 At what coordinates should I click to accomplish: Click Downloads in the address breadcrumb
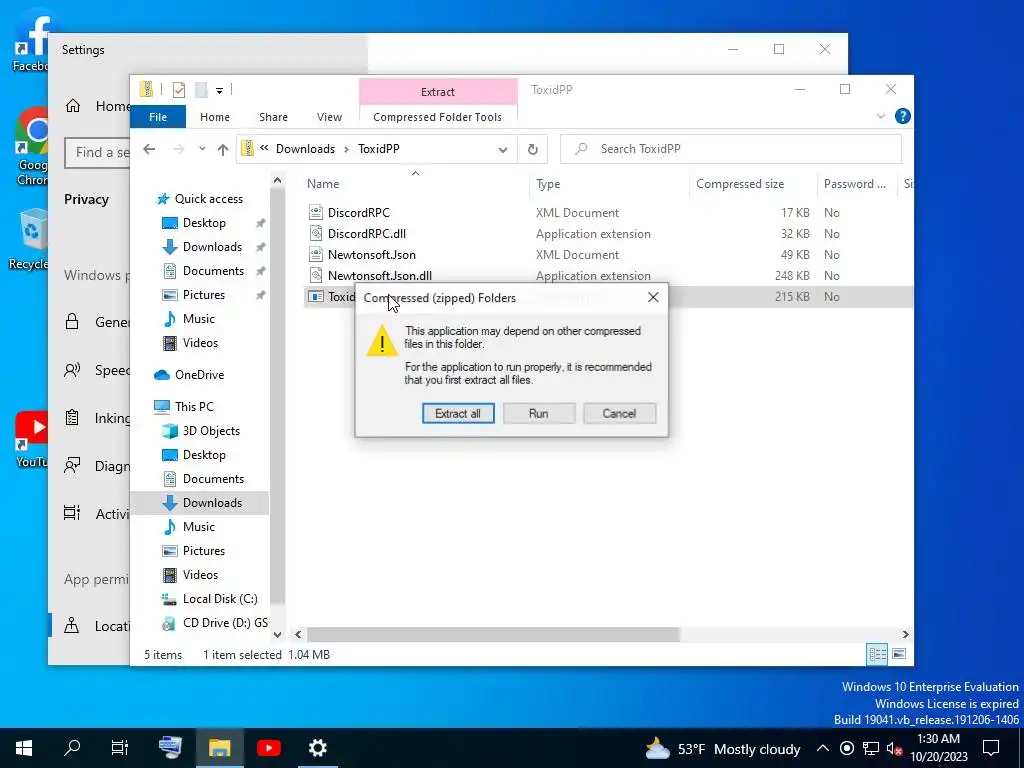[305, 149]
